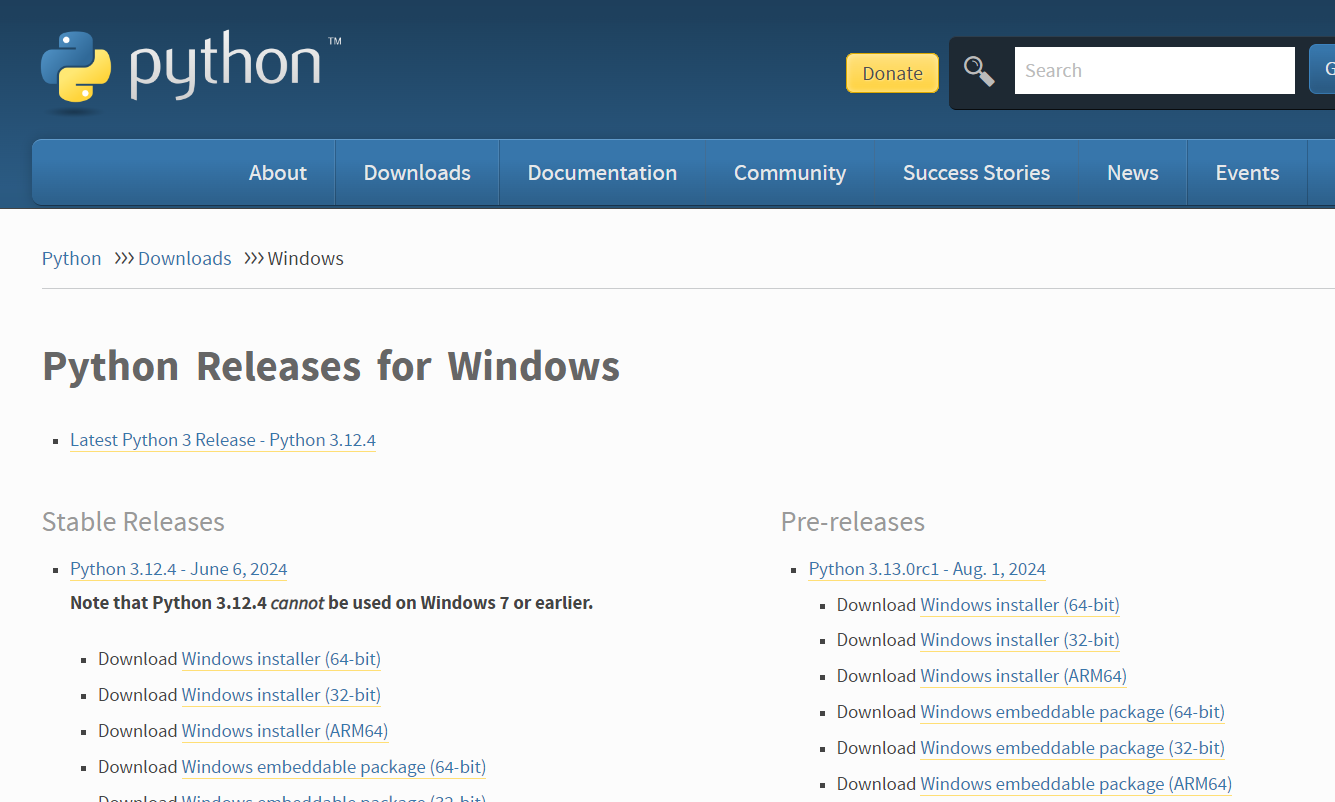The width and height of the screenshot is (1335, 802).
Task: Open the Success Stories menu
Action: [976, 173]
